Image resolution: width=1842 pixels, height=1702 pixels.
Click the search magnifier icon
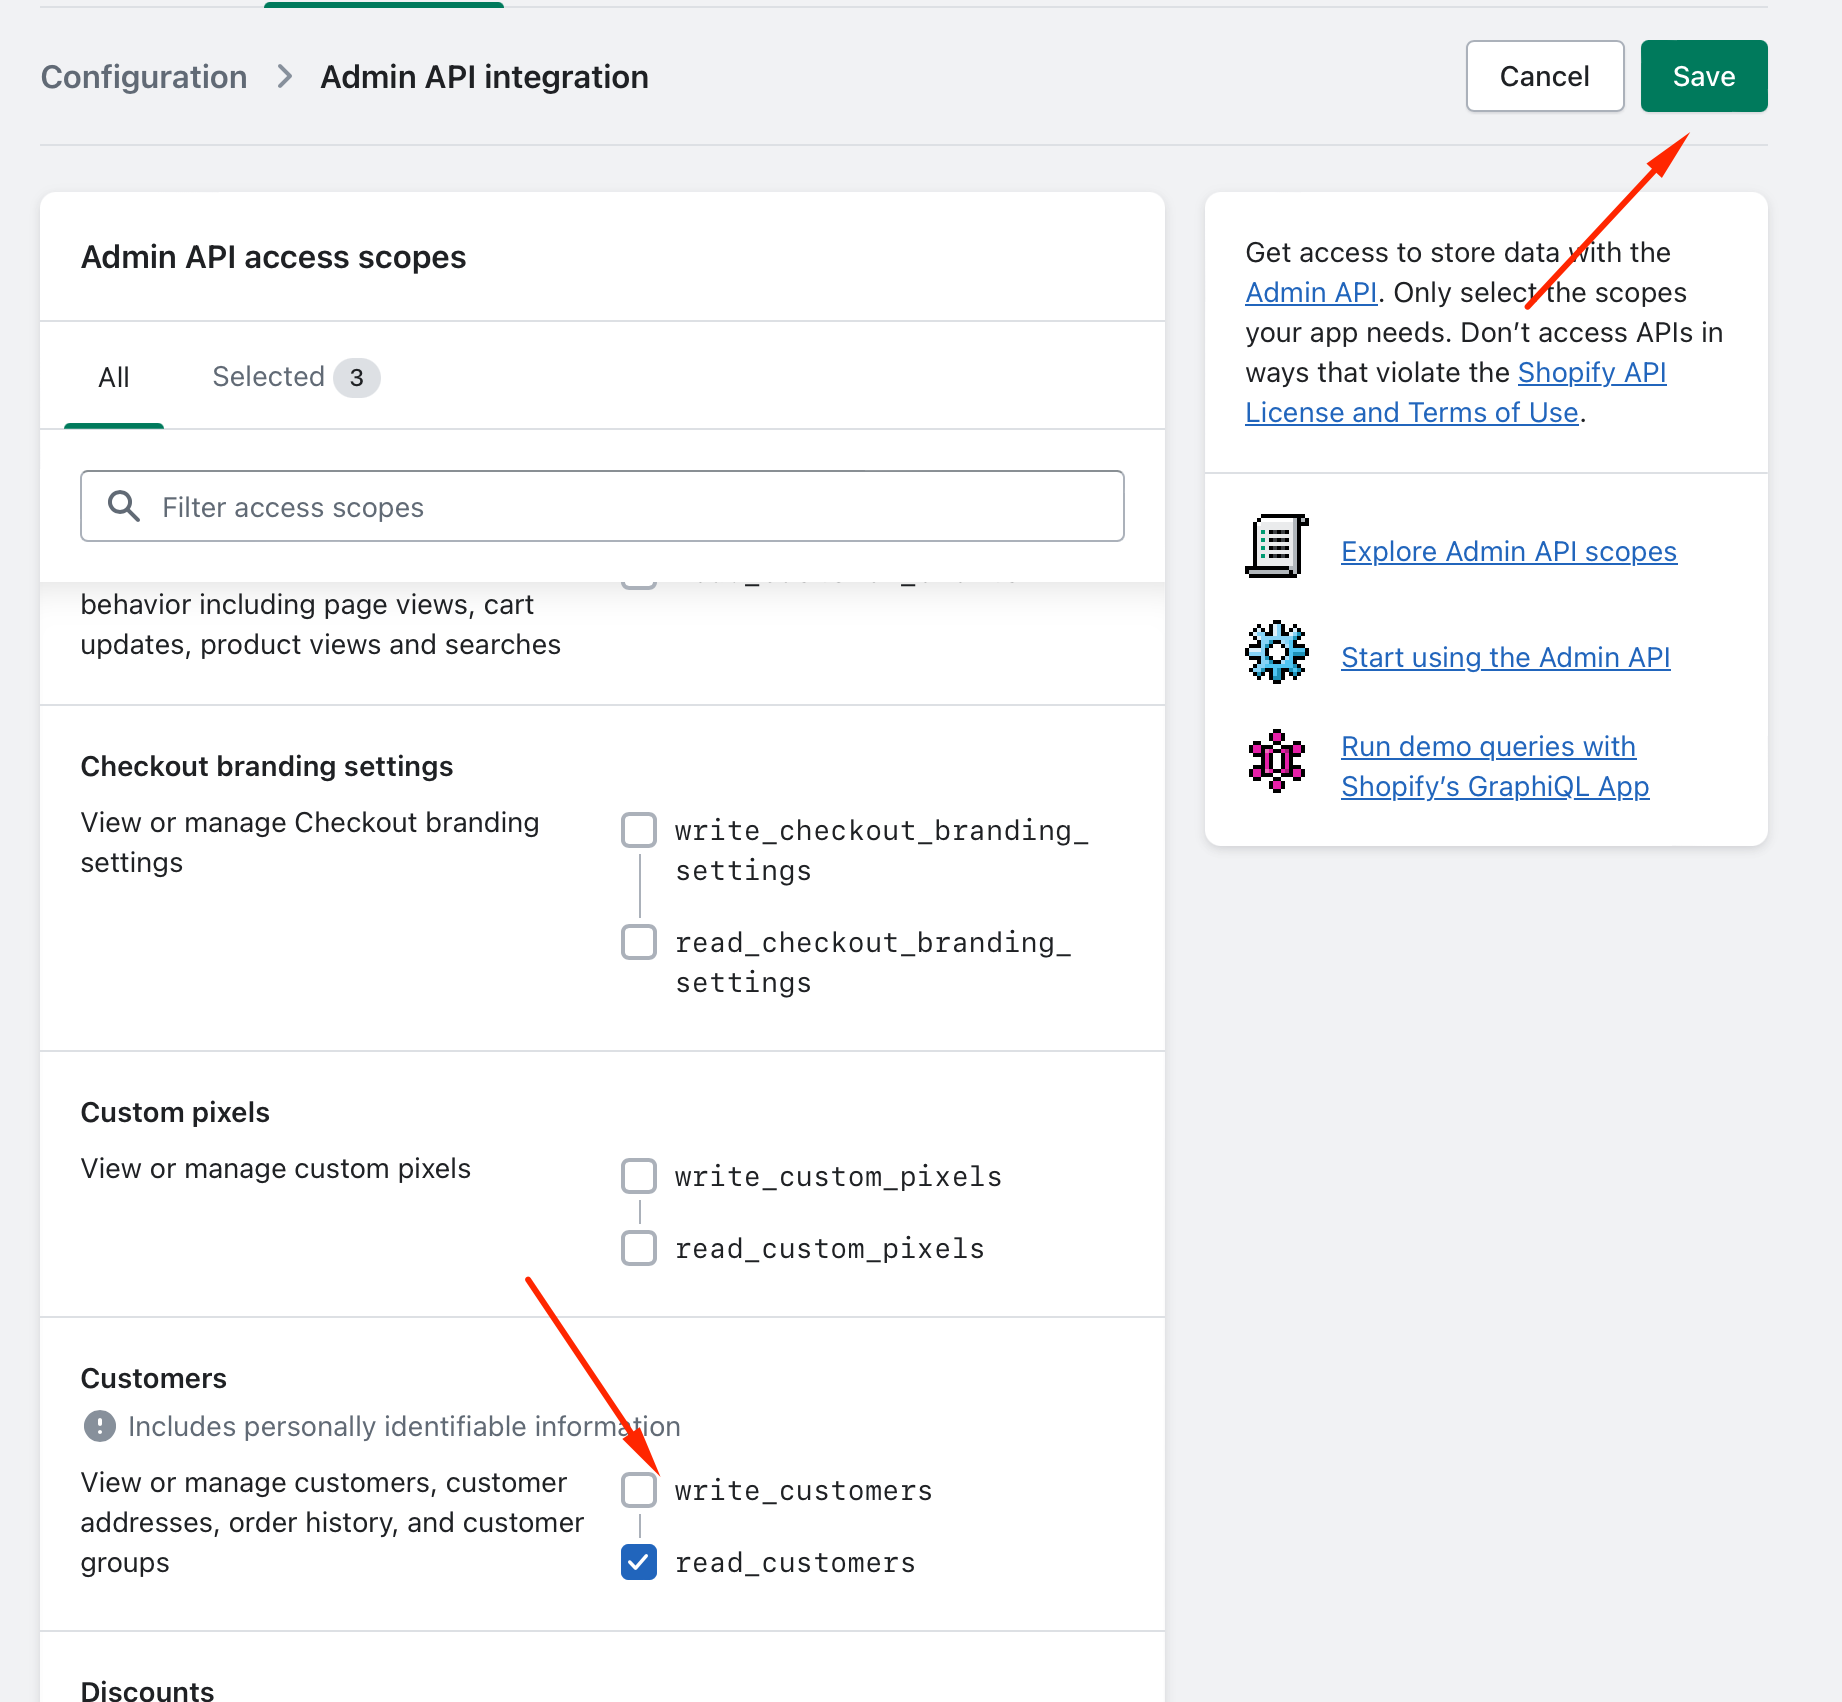[124, 506]
